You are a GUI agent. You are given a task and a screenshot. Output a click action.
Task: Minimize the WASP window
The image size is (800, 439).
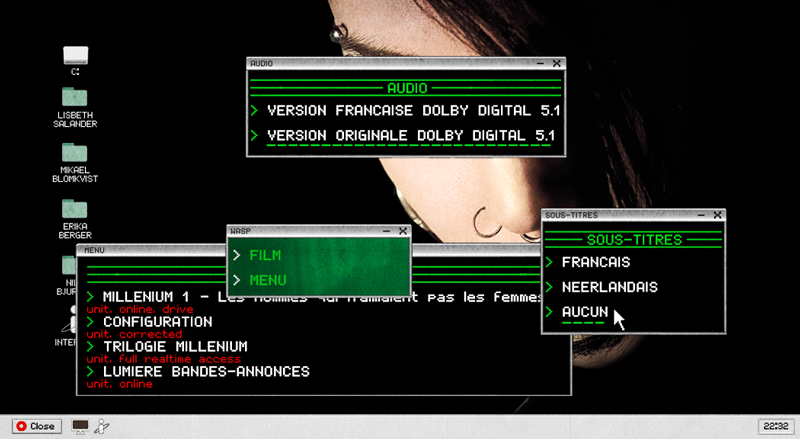[386, 231]
